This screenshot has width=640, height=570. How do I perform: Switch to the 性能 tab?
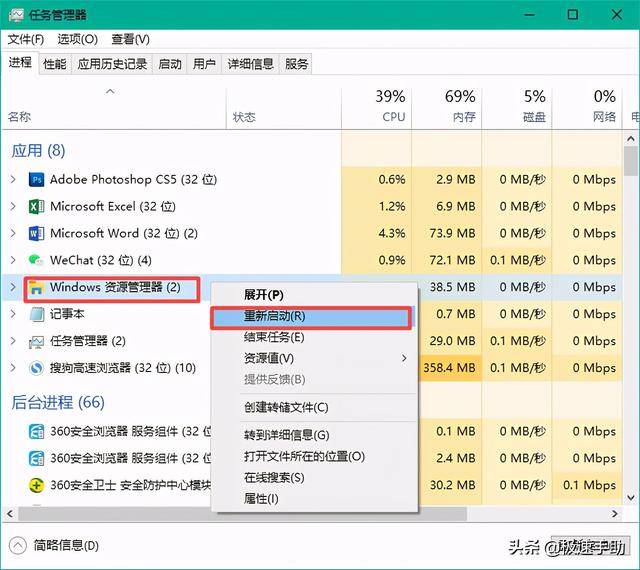(x=55, y=64)
